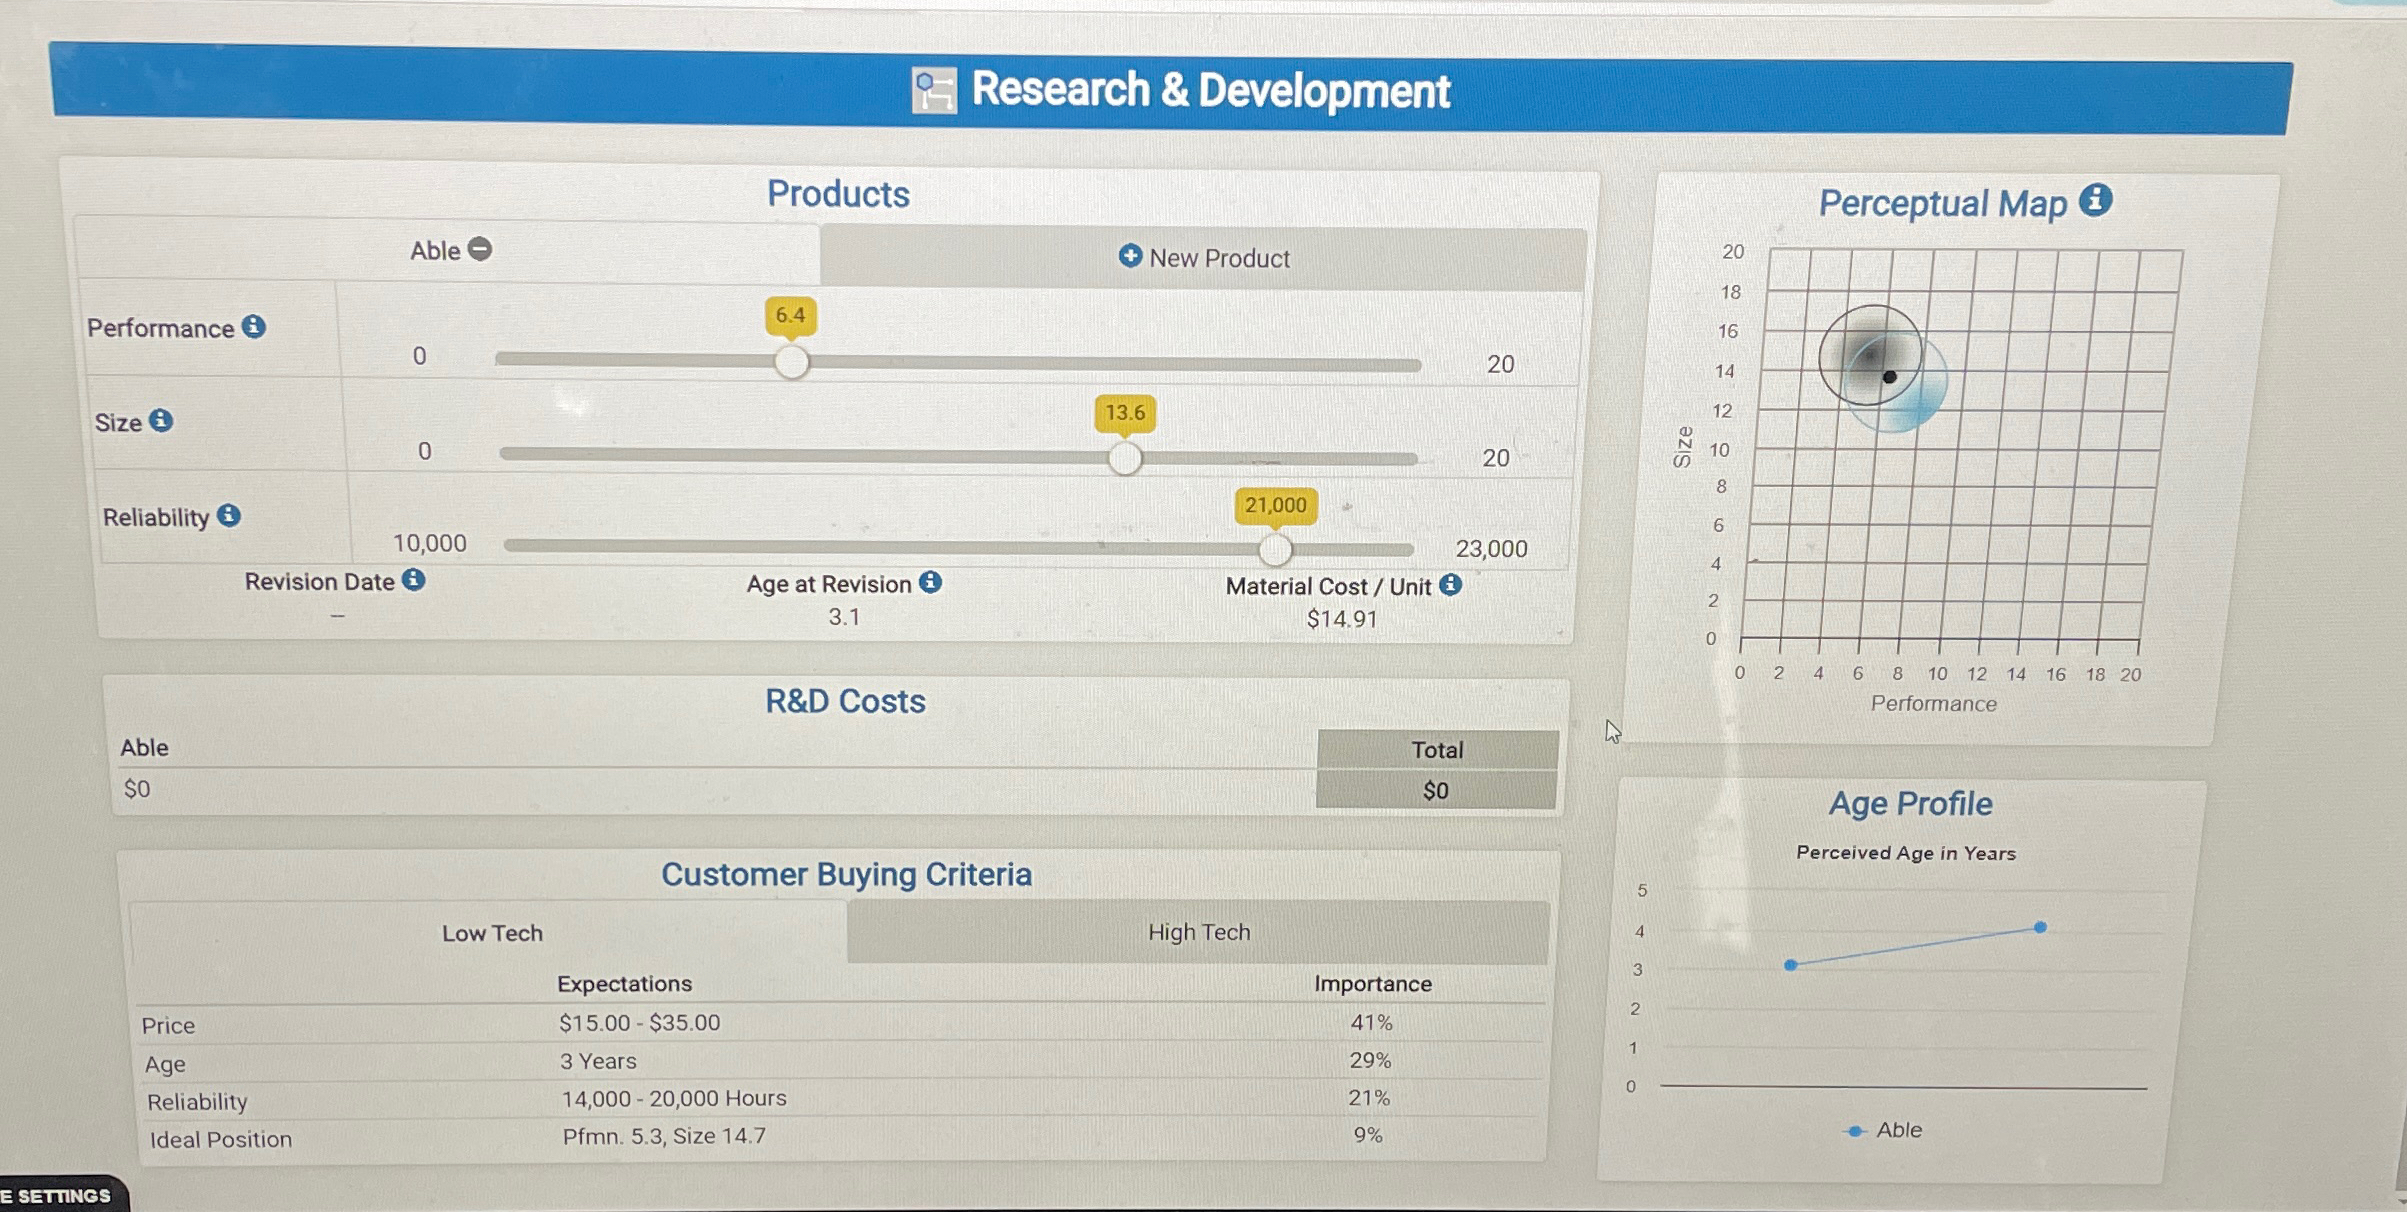Open the Age at Revision info icon

click(x=928, y=584)
